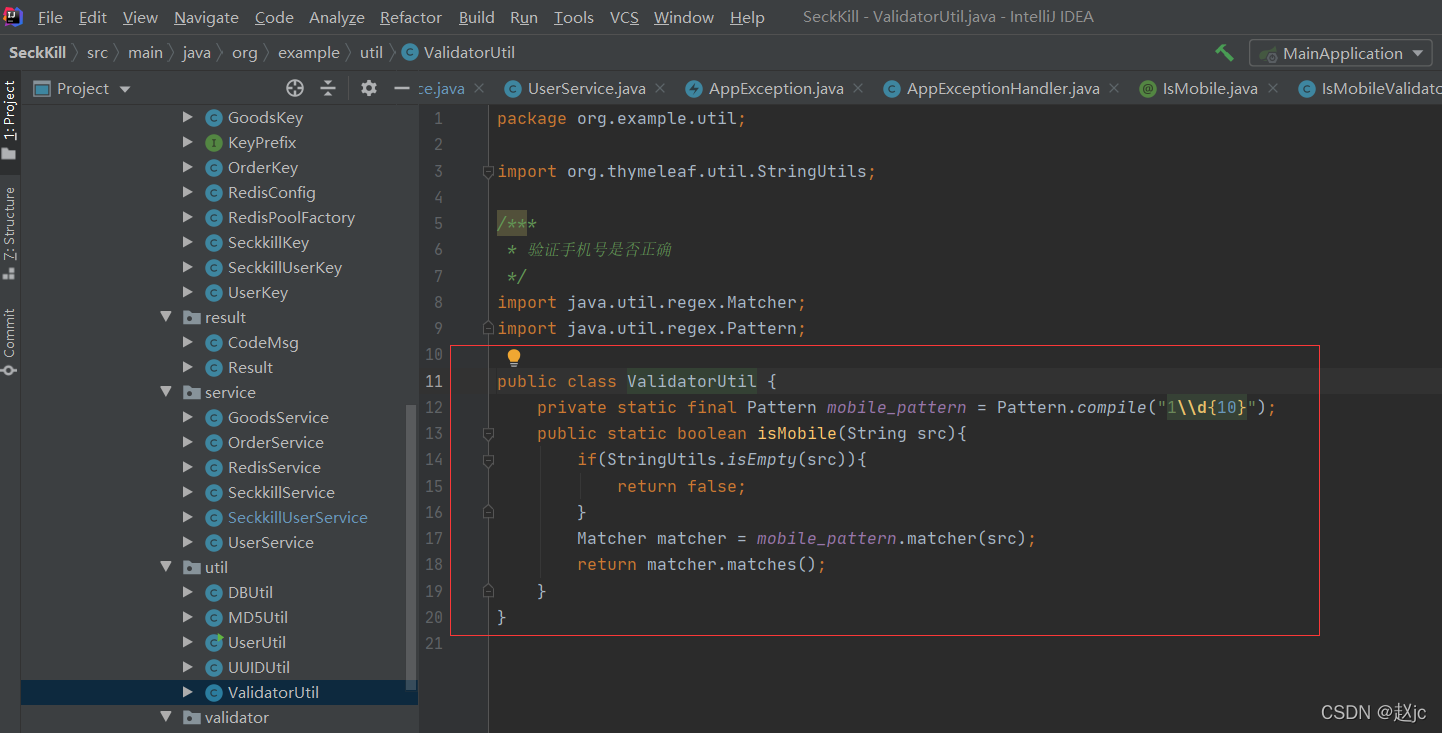
Task: Click the lightbulb intention icon in editor
Action: pyautogui.click(x=514, y=357)
